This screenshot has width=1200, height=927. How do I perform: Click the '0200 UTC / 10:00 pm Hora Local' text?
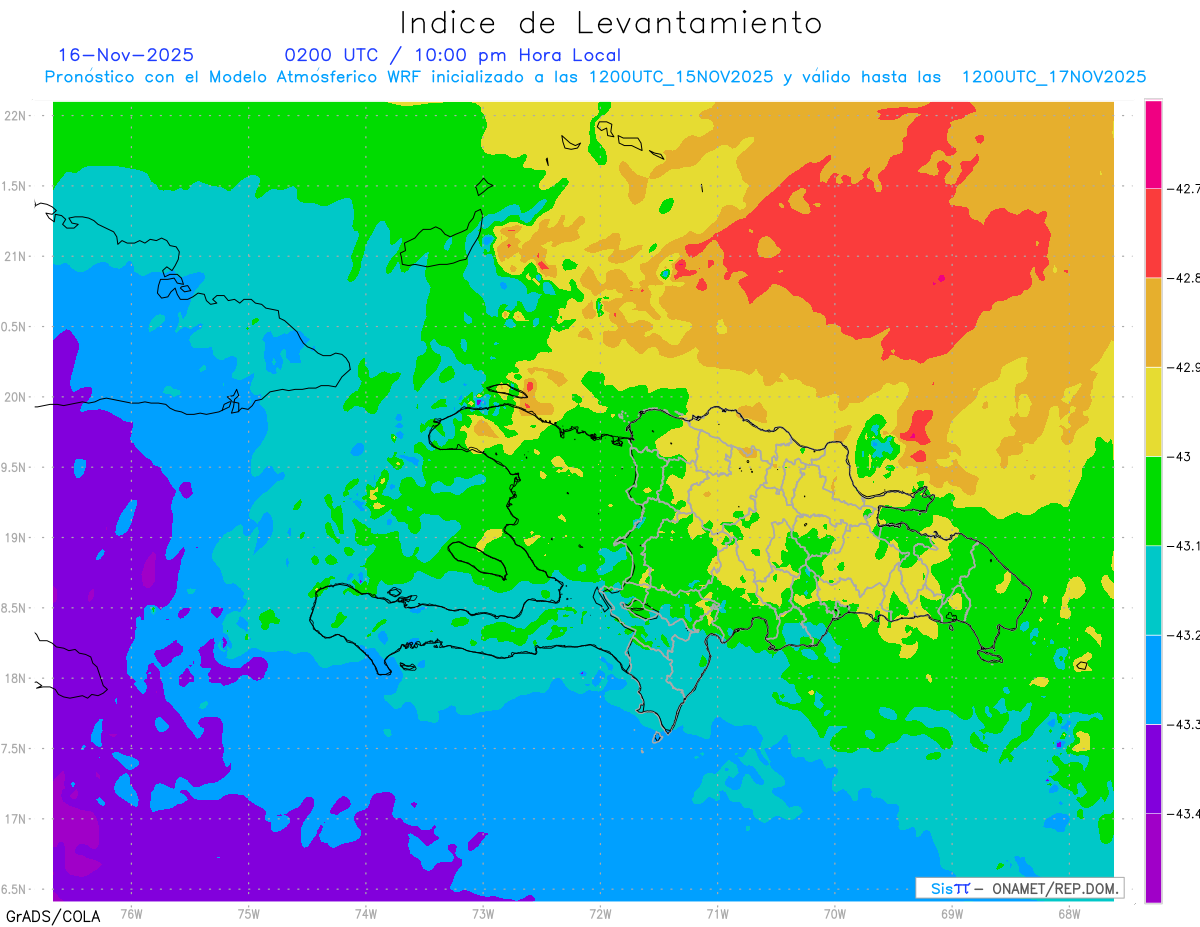(x=452, y=55)
